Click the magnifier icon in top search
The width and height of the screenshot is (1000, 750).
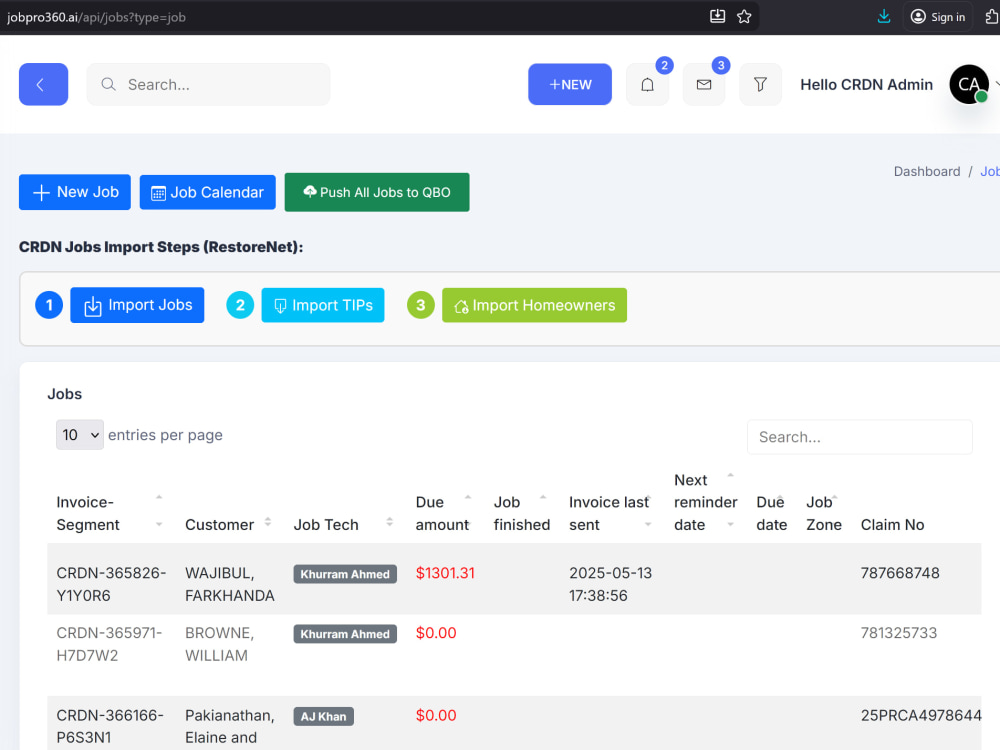[x=108, y=84]
